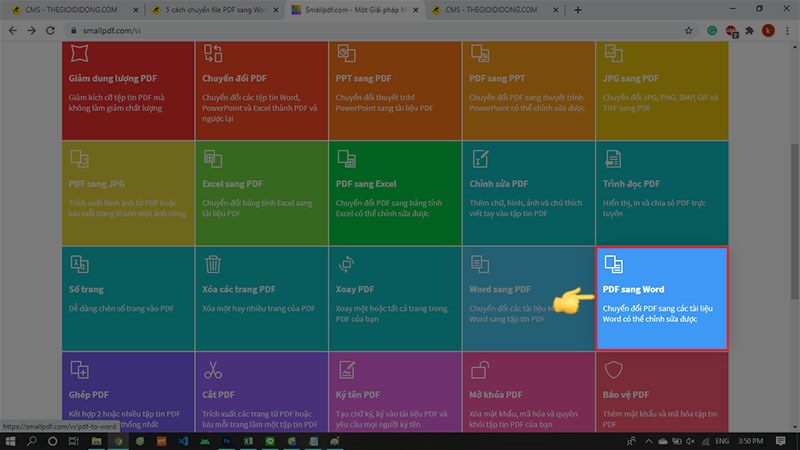Image resolution: width=800 pixels, height=450 pixels.
Task: Open Windows taskbar search
Action: point(32,441)
